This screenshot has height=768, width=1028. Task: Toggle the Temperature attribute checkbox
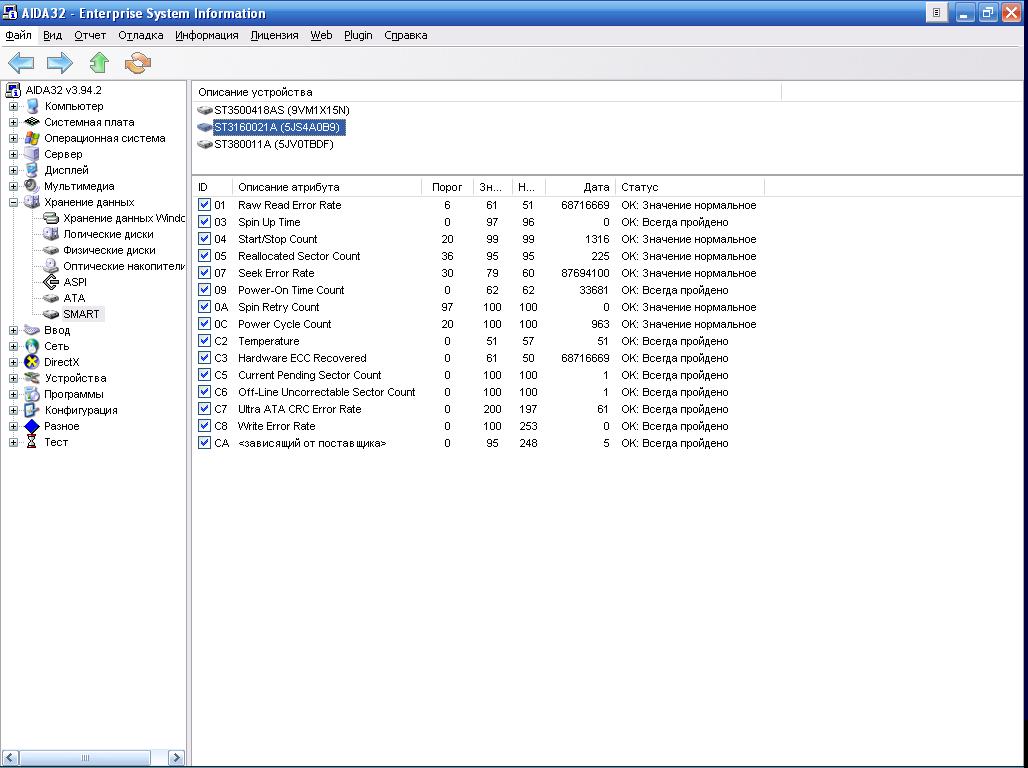tap(205, 341)
